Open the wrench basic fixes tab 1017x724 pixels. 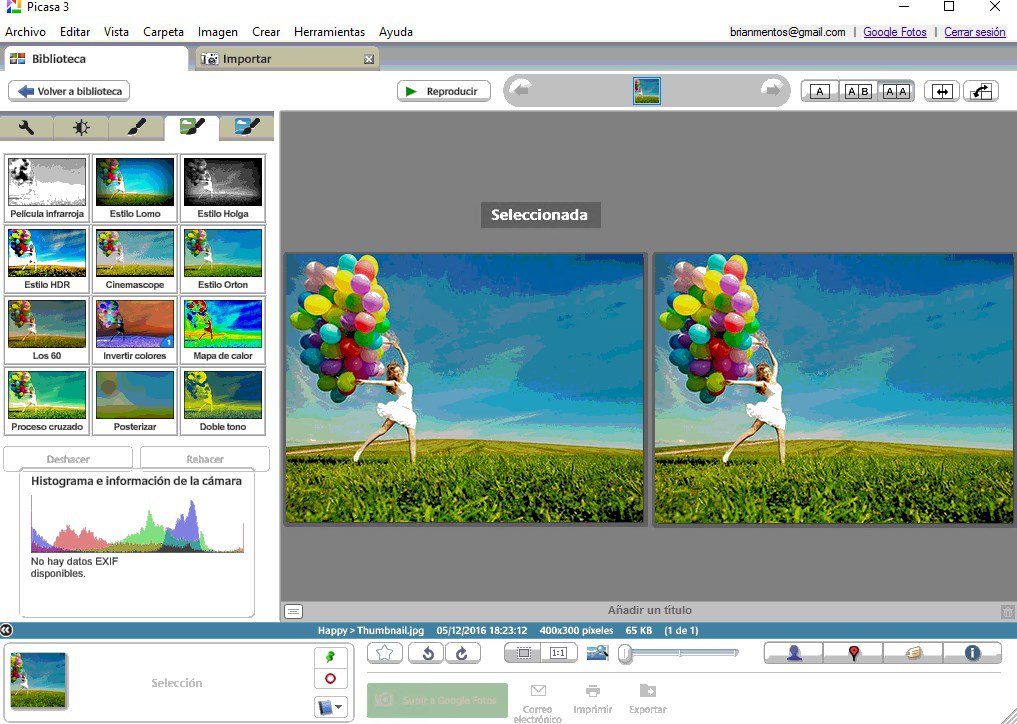coord(27,128)
